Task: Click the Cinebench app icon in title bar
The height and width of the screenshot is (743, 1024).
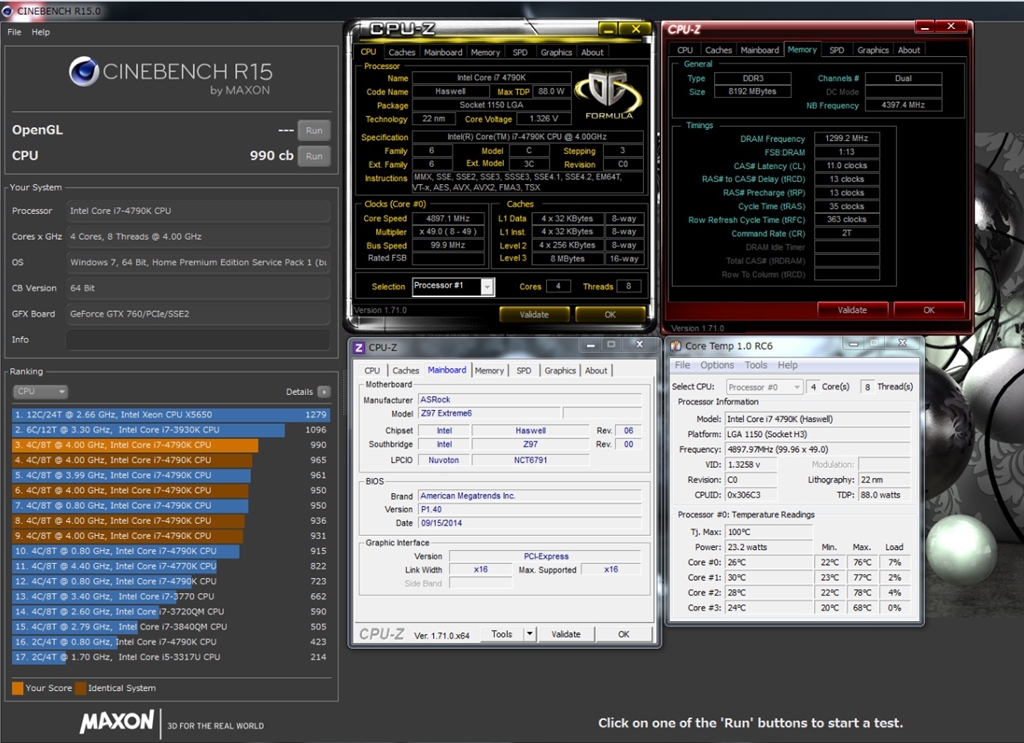Action: coord(8,10)
